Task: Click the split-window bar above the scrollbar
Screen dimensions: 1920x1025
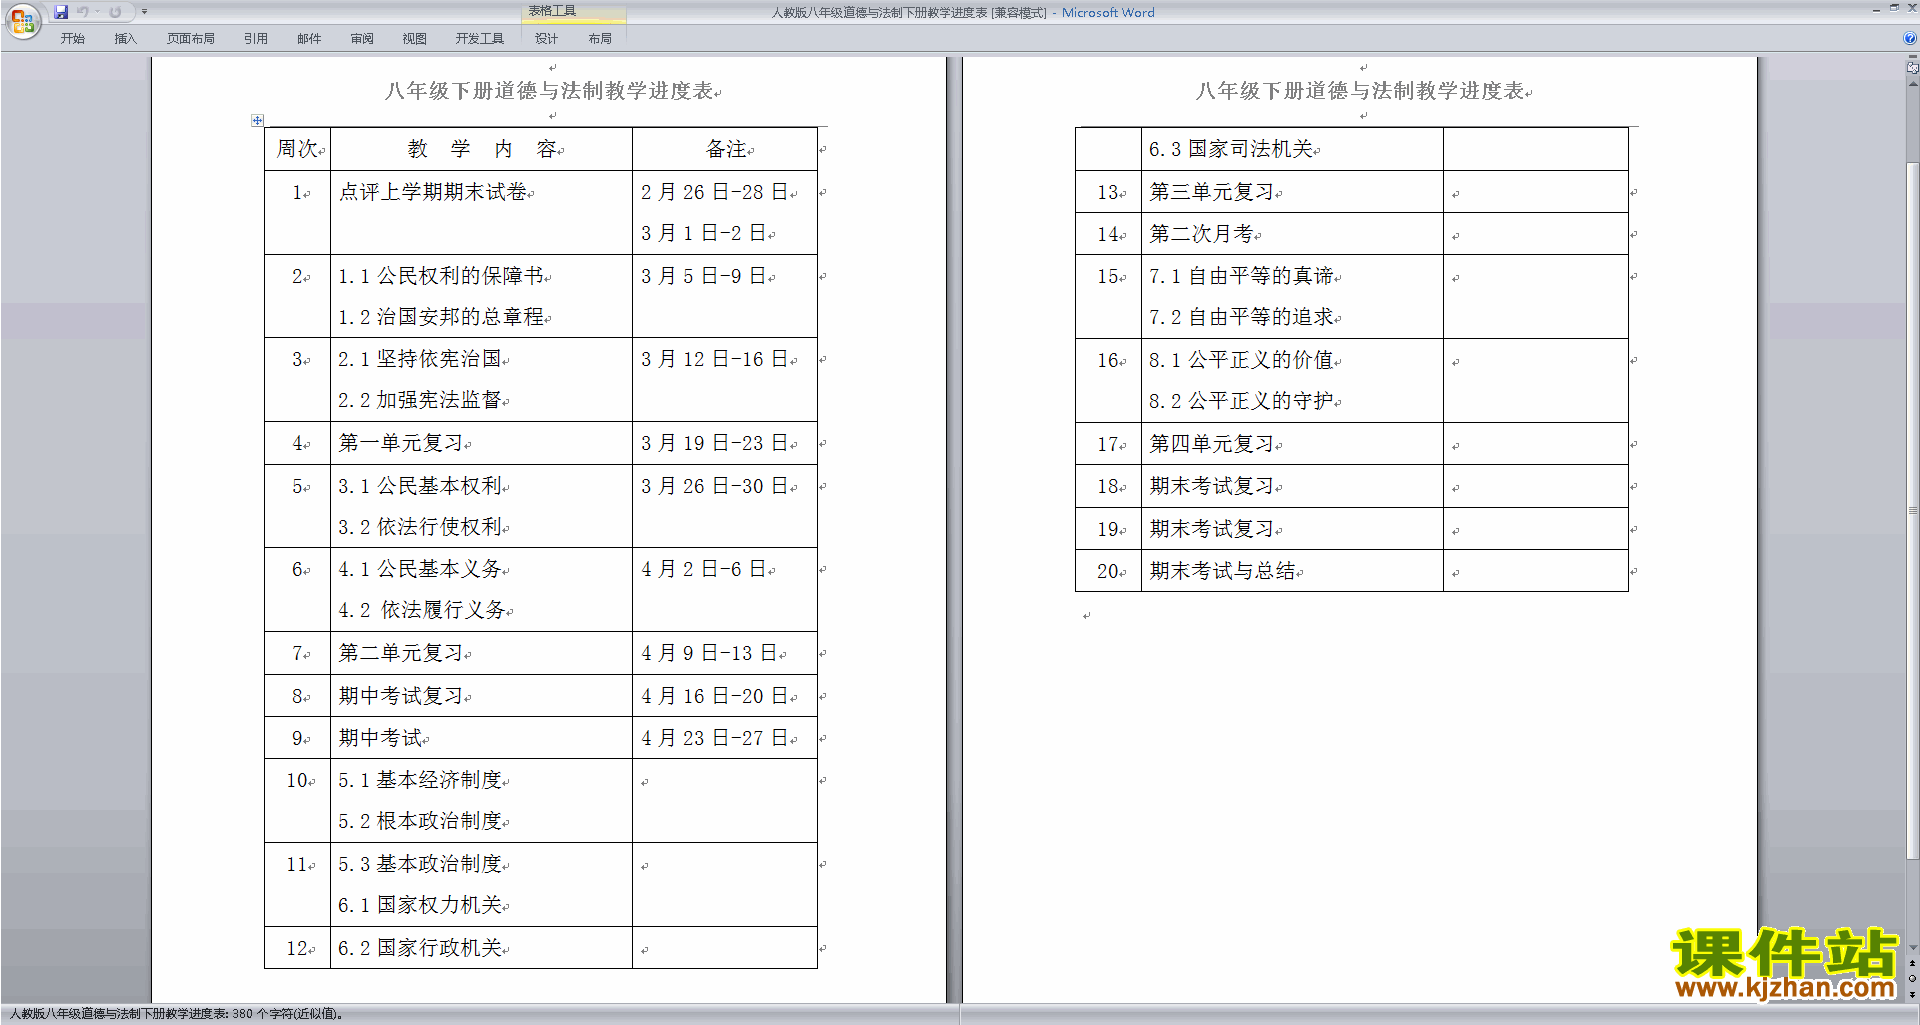Action: (1912, 58)
